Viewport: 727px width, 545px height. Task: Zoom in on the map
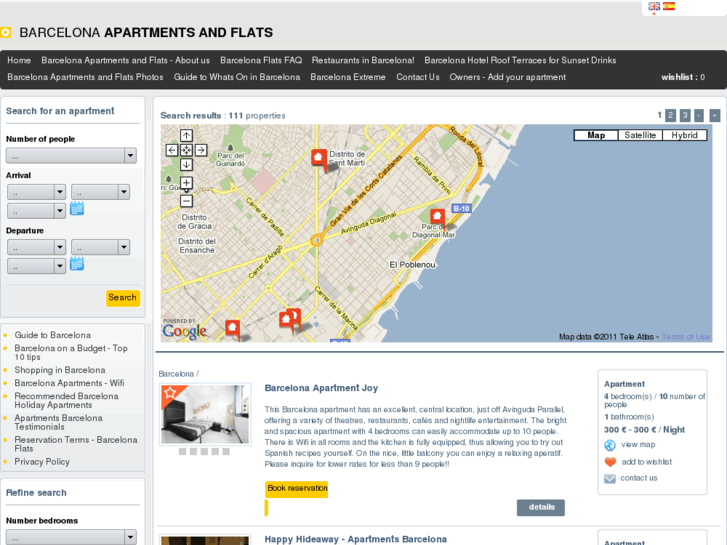[186, 183]
